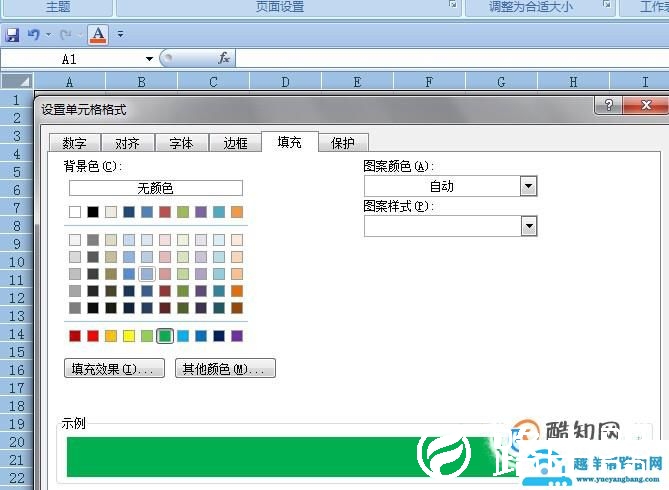
Task: Switch to the 边框 tab
Action: [x=235, y=143]
